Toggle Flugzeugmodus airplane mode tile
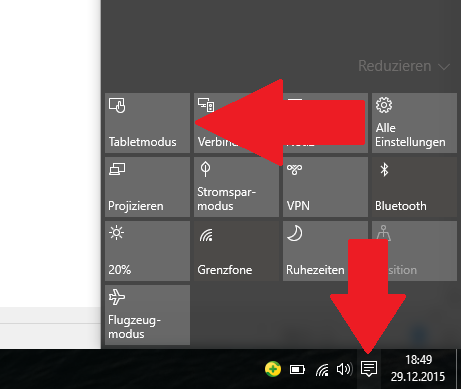461x389 pixels. 147,315
